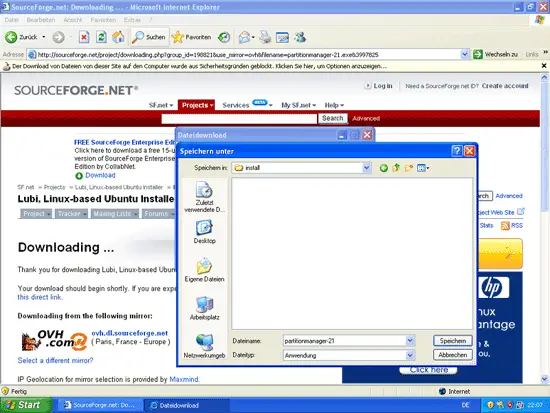This screenshot has height=413, width=550.
Task: Close the information bar with X
Action: pyautogui.click(x=544, y=66)
